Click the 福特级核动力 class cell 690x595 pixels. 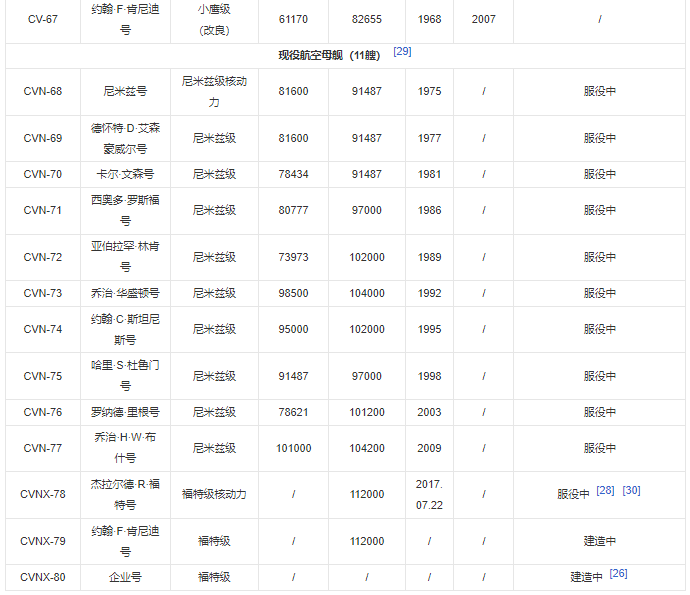[214, 494]
